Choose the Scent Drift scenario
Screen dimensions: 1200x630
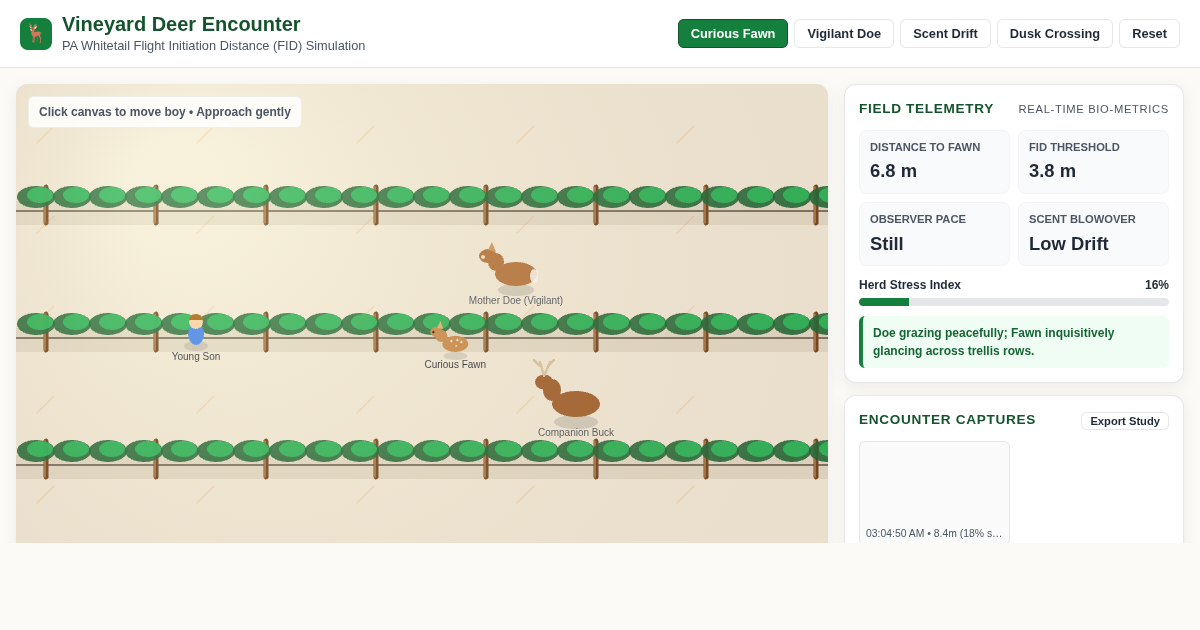(945, 33)
